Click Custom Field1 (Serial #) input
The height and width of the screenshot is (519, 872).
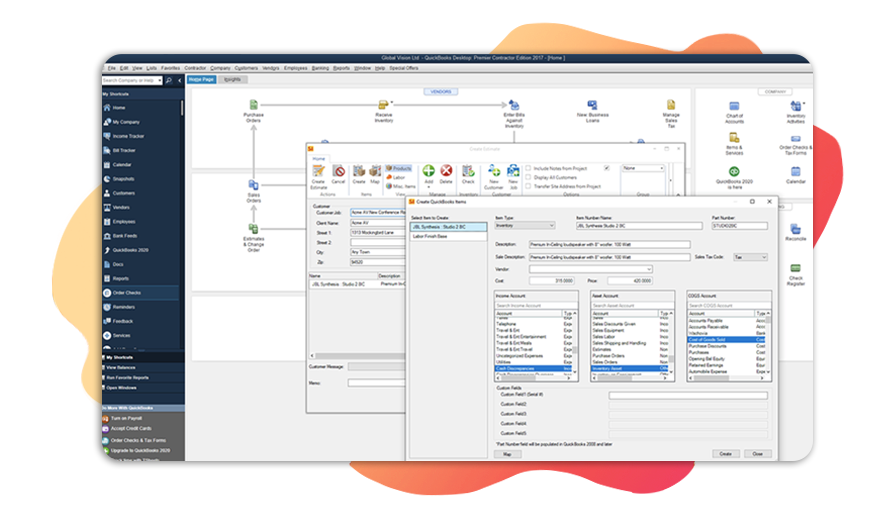688,396
